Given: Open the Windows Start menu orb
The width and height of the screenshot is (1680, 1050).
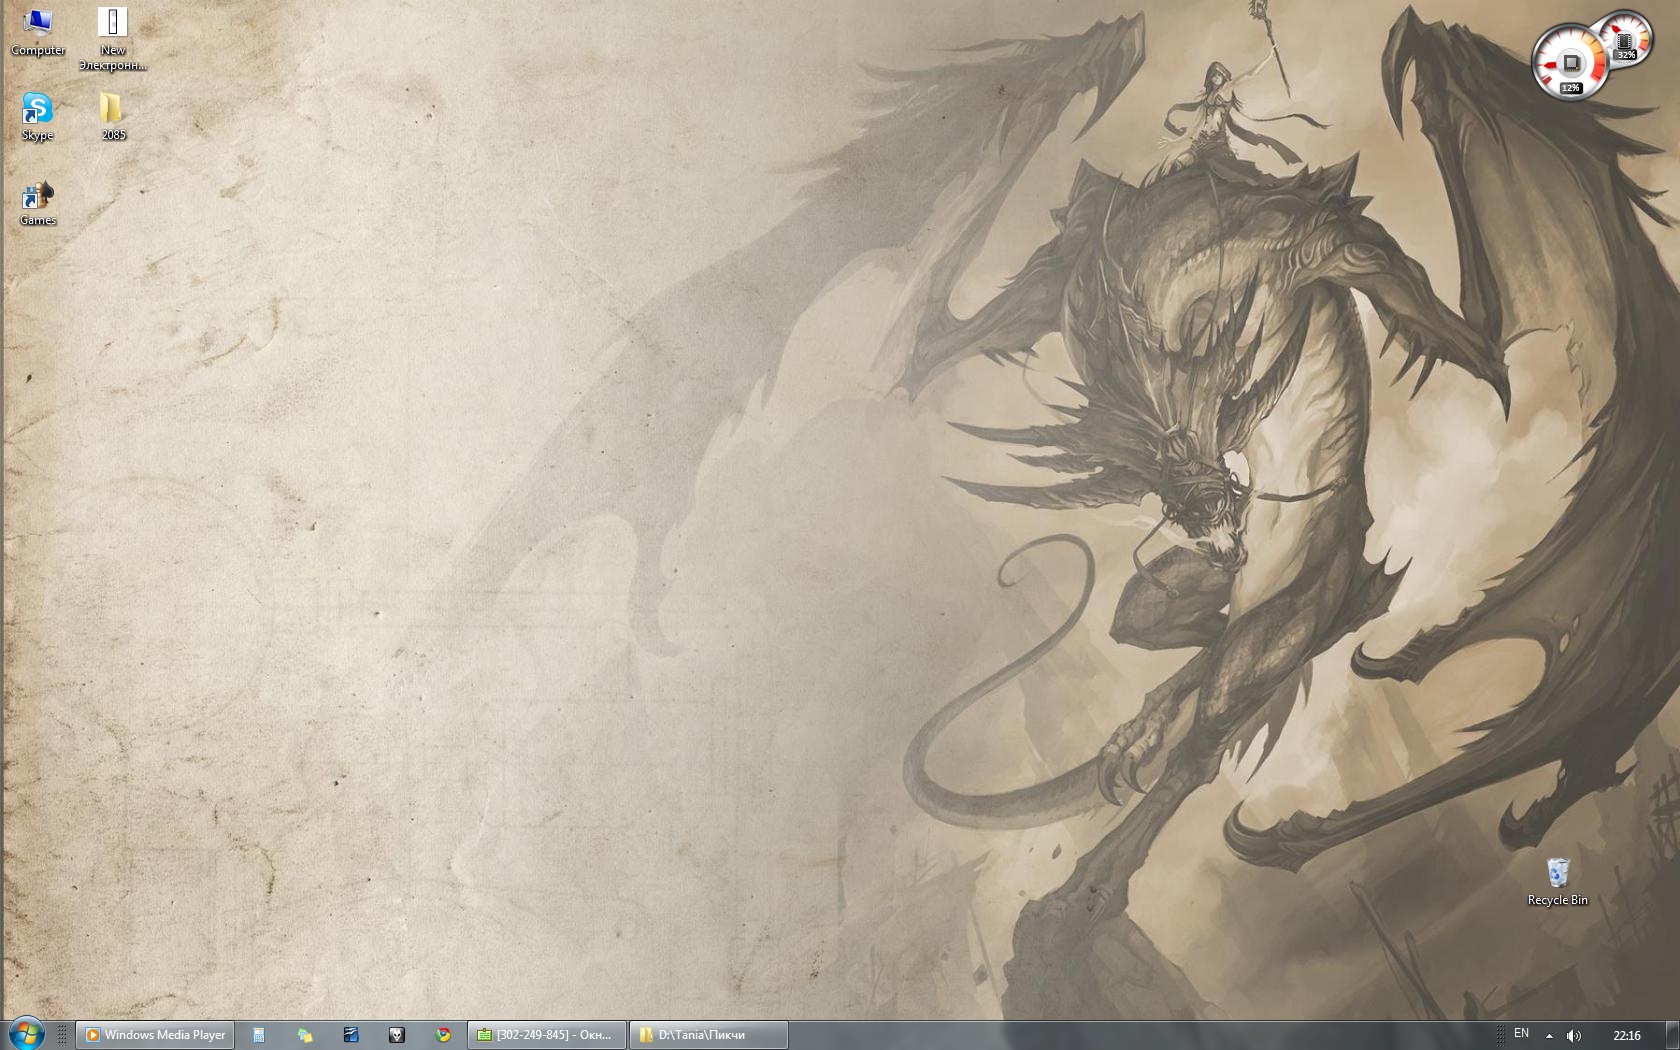Looking at the screenshot, I should [x=27, y=1034].
